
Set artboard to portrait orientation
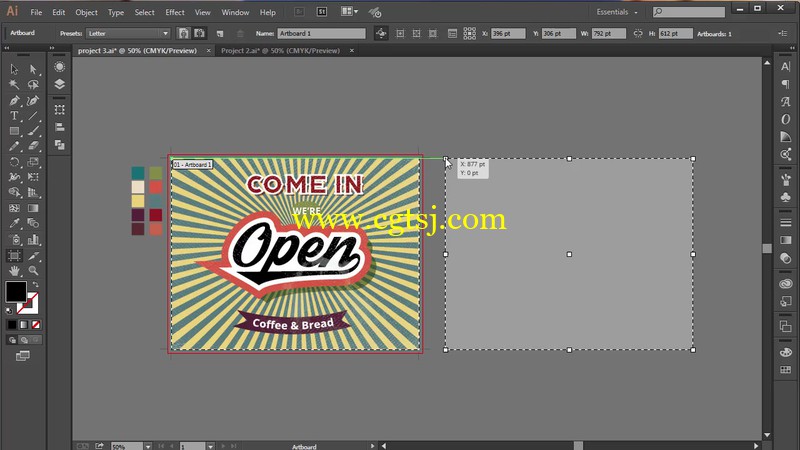[183, 33]
